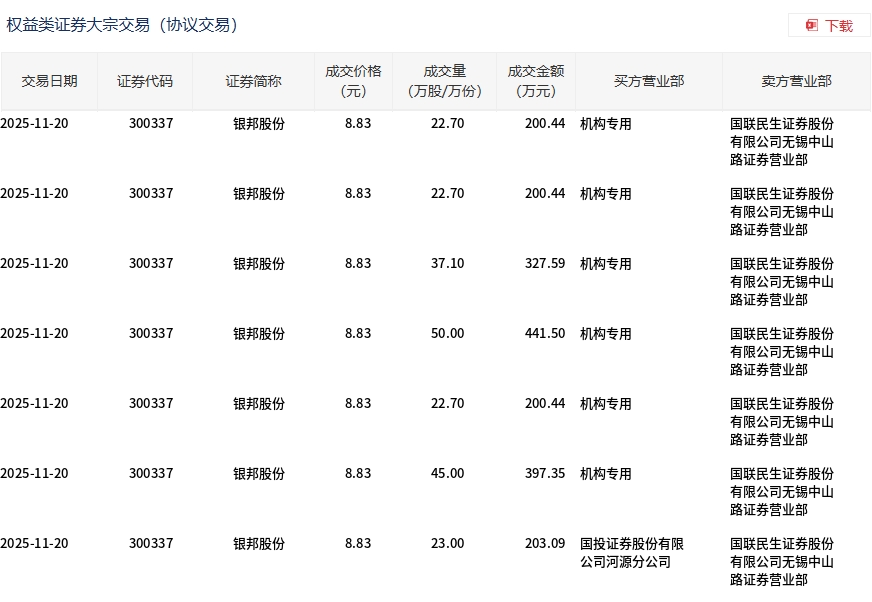
Task: Click date 2025-11-20 in the 37.10 volume row
Action: point(34,263)
